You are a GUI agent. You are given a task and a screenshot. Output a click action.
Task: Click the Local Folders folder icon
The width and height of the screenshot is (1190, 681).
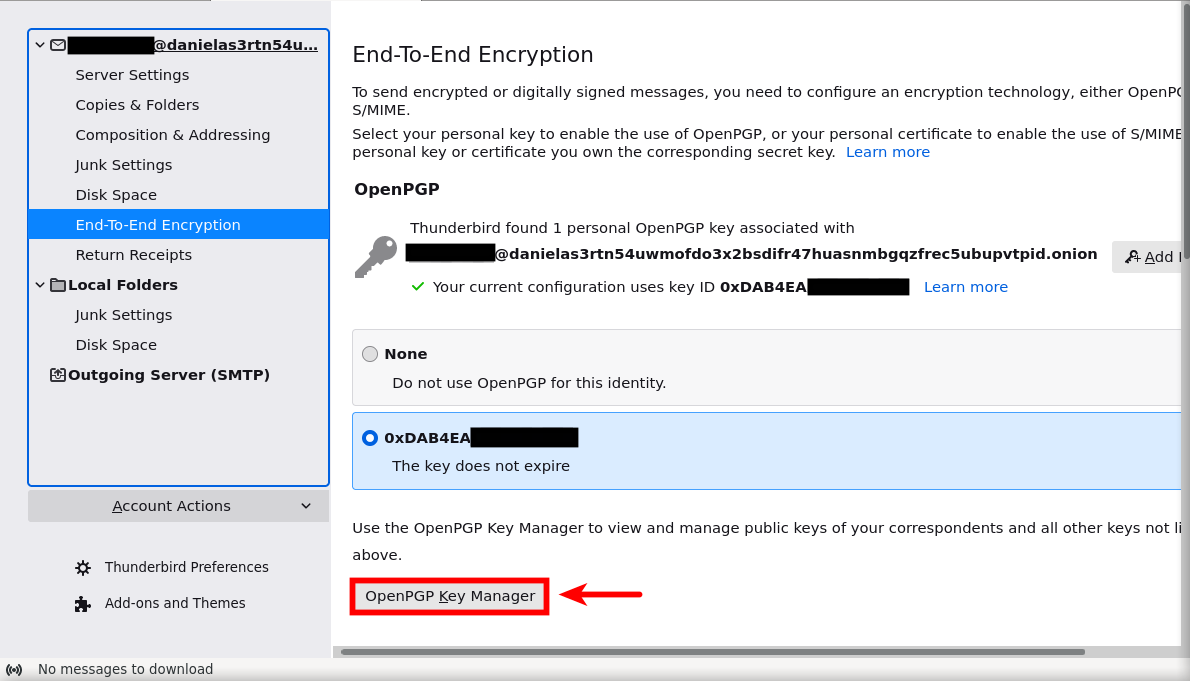(58, 285)
